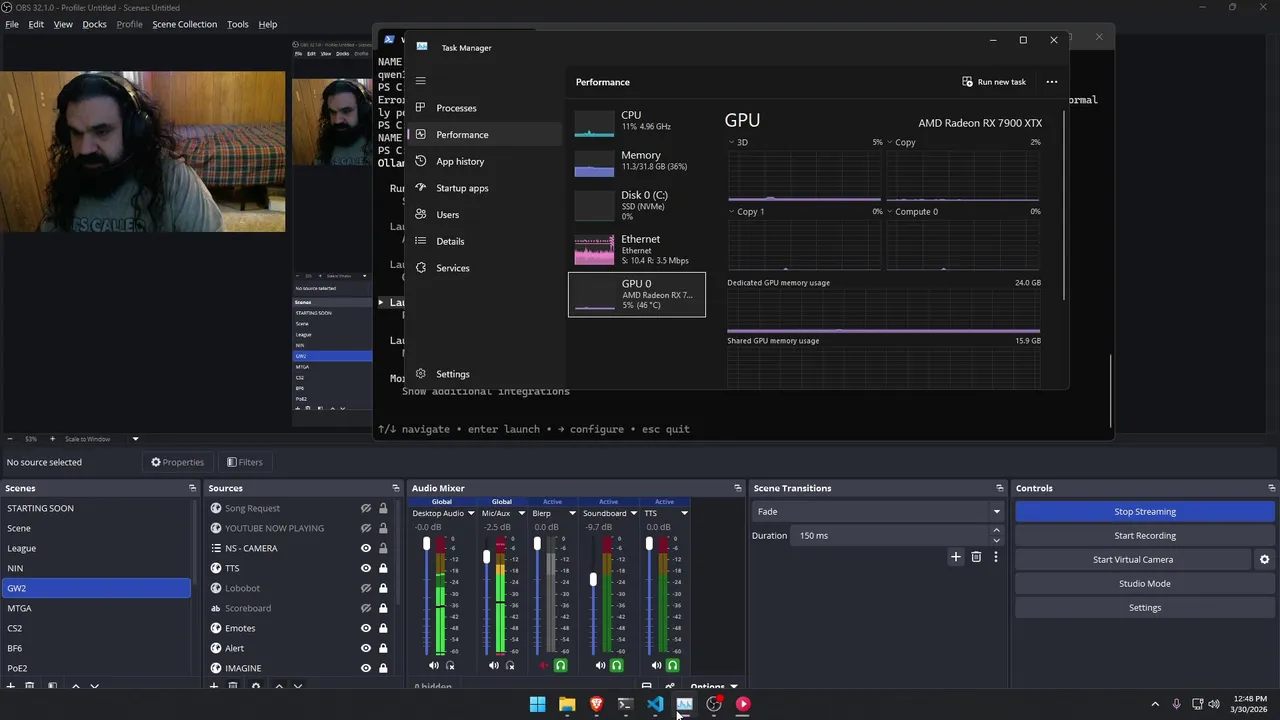Enable Studio Mode
Image resolution: width=1280 pixels, height=720 pixels.
click(x=1145, y=584)
